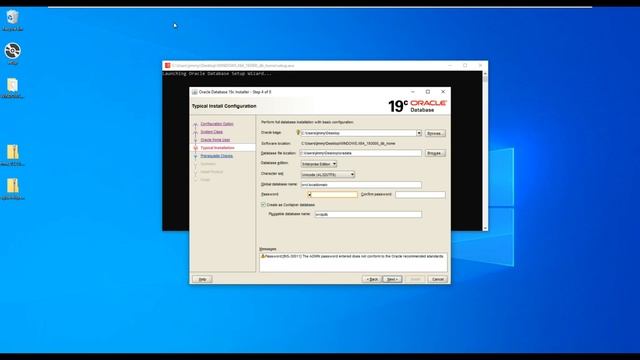Open the Character set dropdown
640x360 pixels.
[328, 175]
